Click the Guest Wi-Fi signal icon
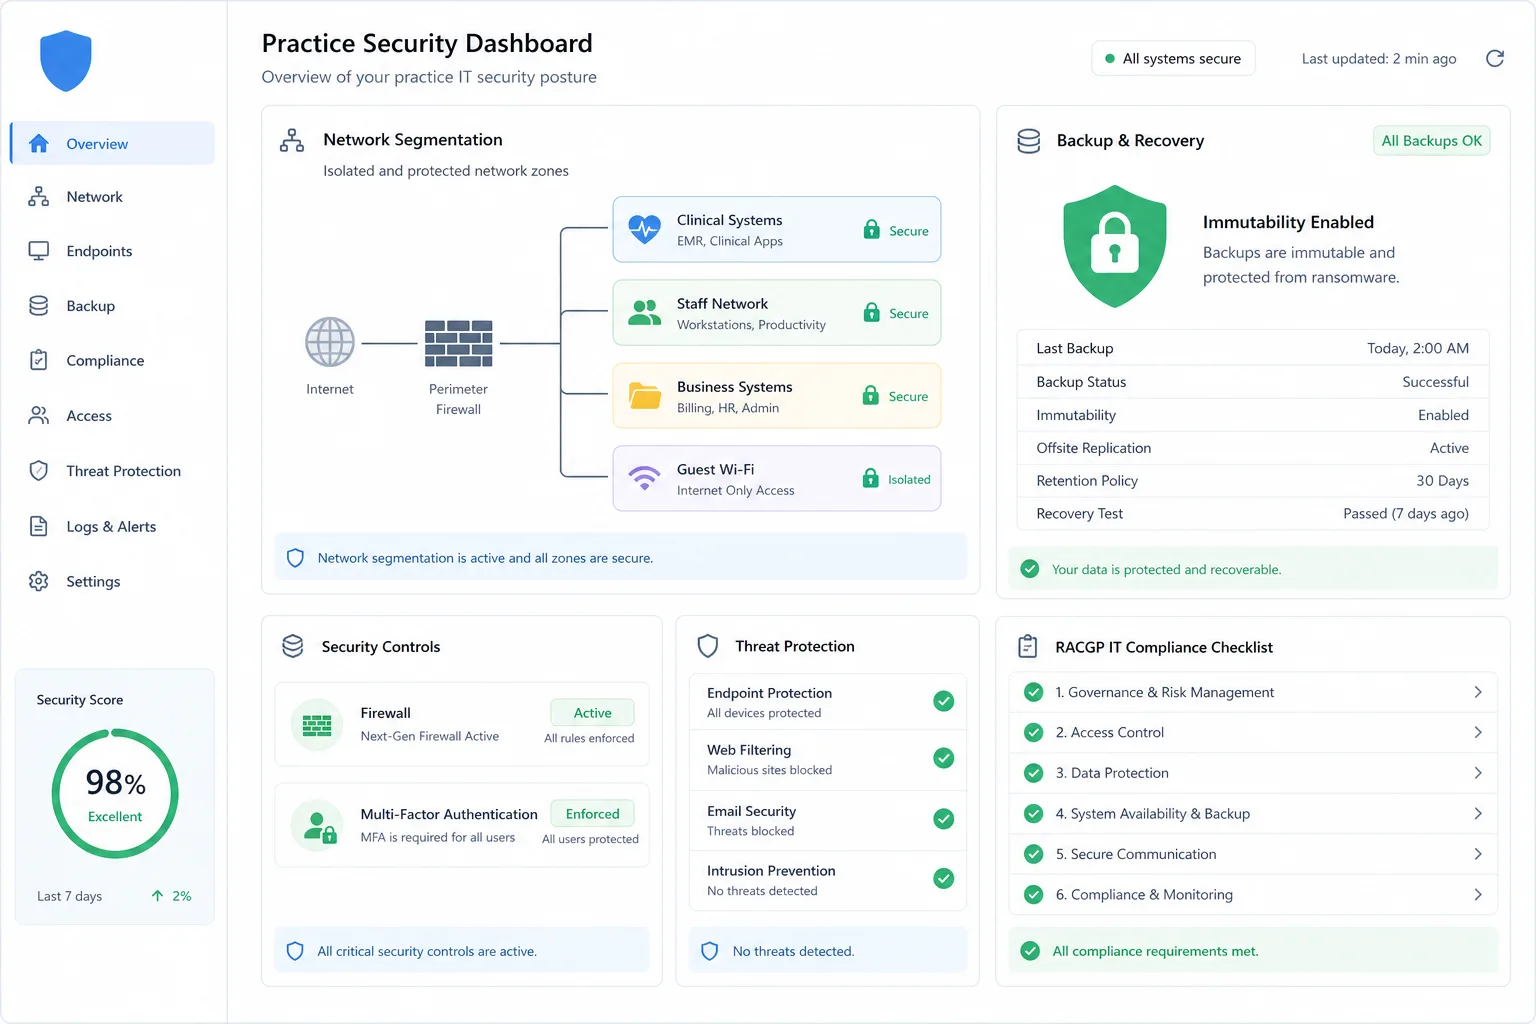Image resolution: width=1536 pixels, height=1024 pixels. click(645, 479)
